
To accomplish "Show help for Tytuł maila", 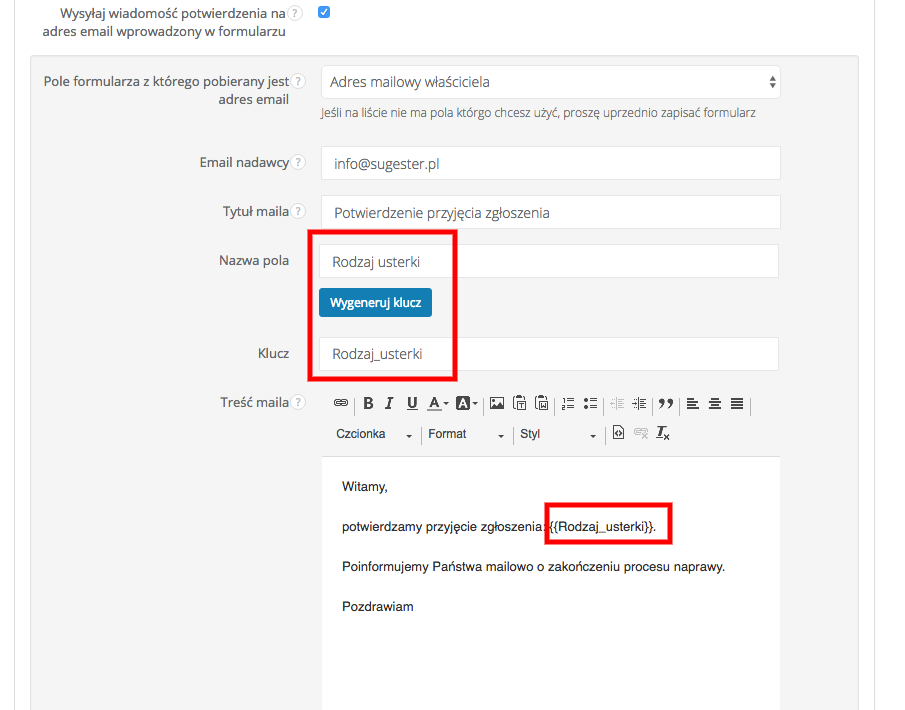I will pyautogui.click(x=298, y=211).
